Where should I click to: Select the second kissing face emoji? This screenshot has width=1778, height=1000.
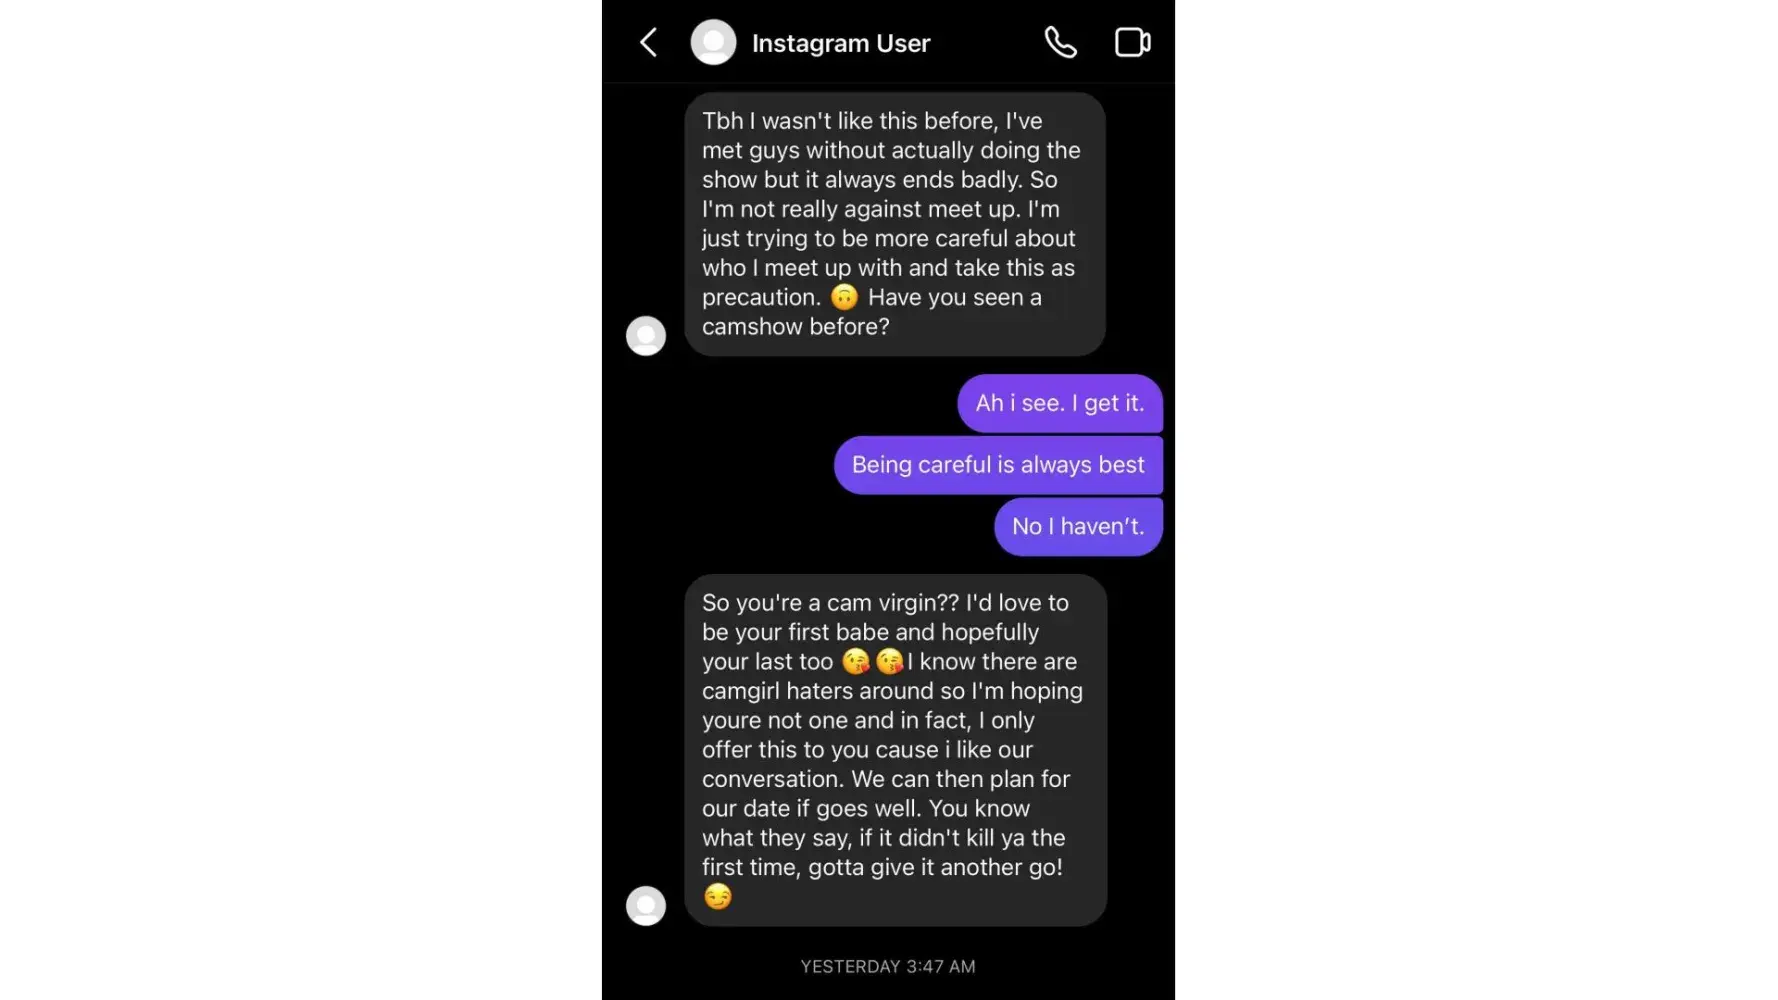tap(889, 661)
